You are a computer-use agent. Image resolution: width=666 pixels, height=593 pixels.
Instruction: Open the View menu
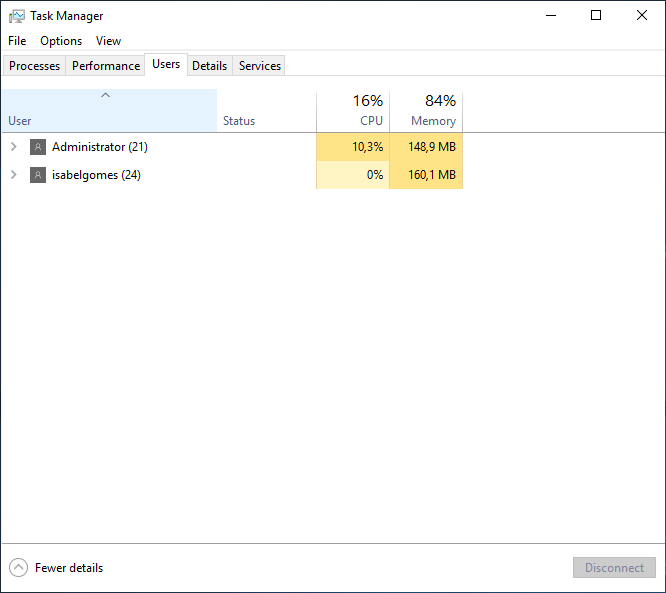click(108, 41)
